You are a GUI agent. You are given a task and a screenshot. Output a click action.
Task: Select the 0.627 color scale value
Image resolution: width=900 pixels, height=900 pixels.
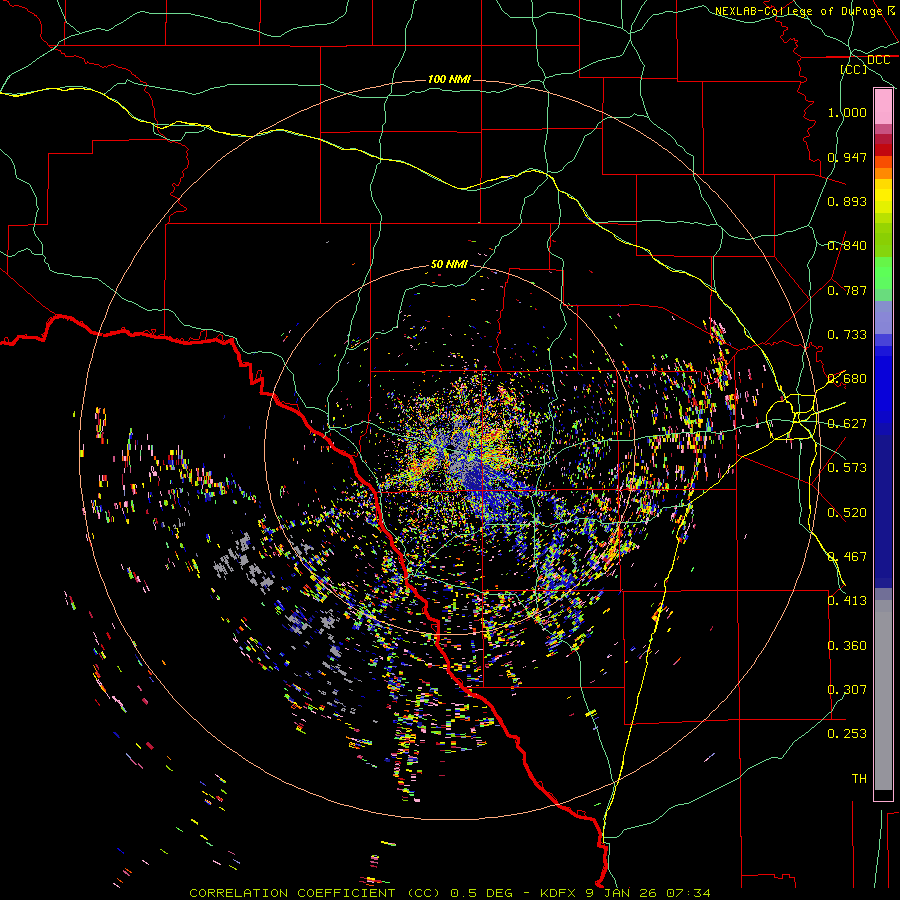tap(847, 424)
